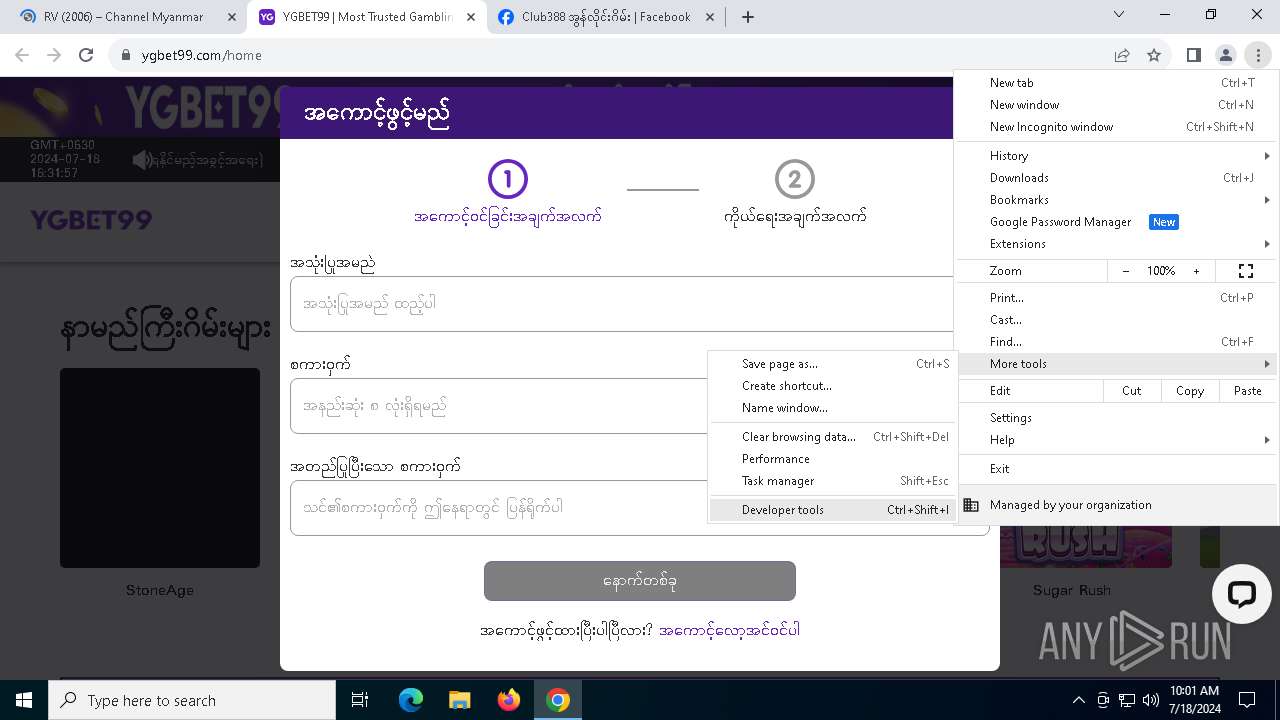The height and width of the screenshot is (720, 1280).
Task: Click step 2 circle in registration wizard
Action: coord(795,179)
